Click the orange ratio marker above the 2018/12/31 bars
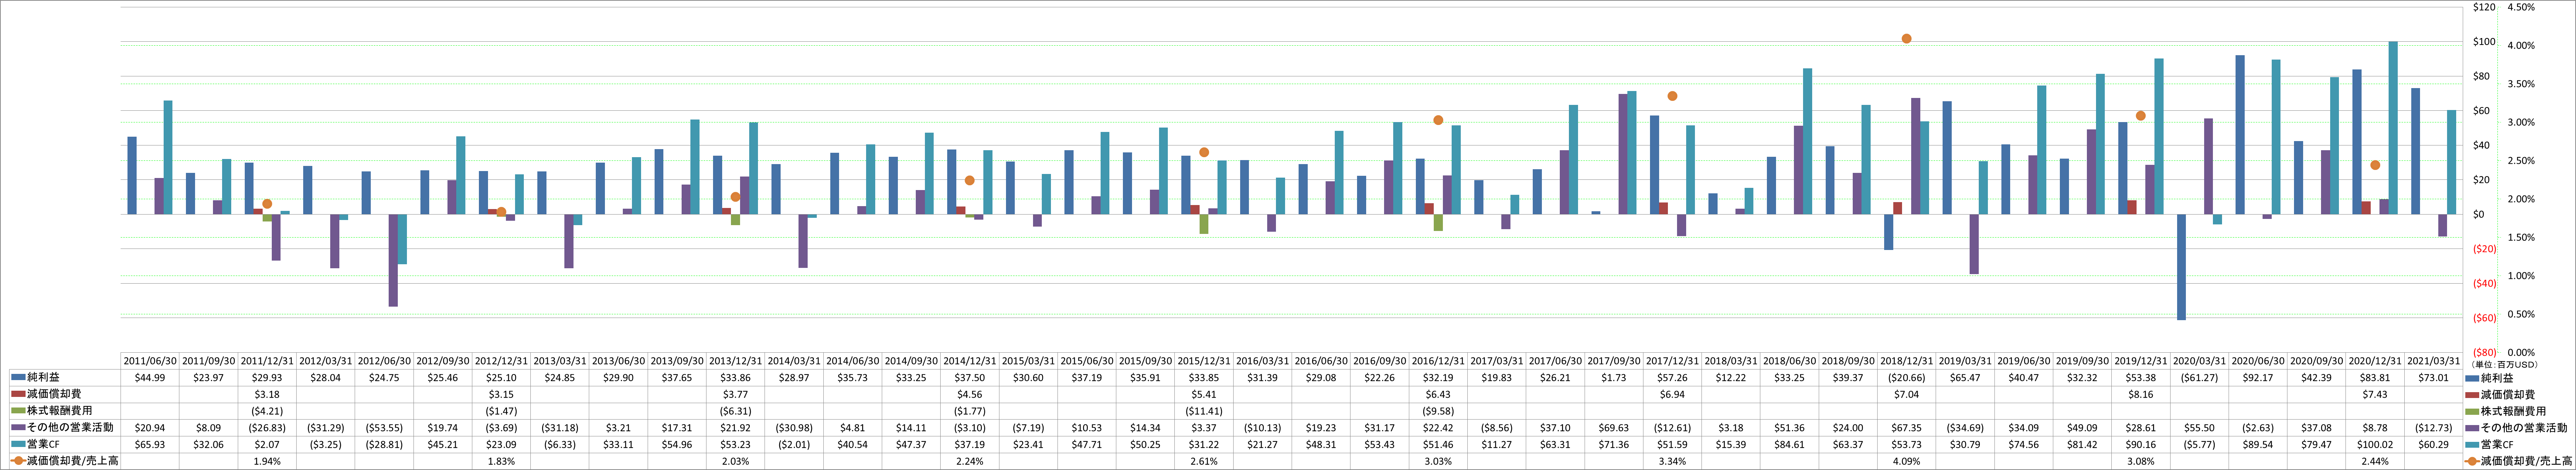 pyautogui.click(x=1906, y=39)
